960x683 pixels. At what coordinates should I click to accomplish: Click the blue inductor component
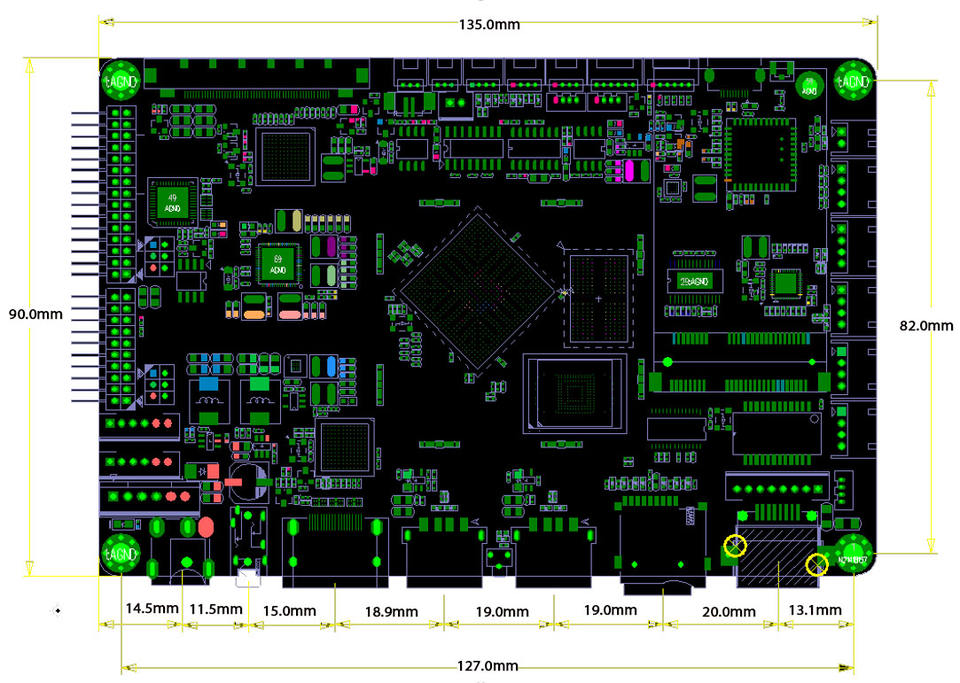(x=210, y=384)
